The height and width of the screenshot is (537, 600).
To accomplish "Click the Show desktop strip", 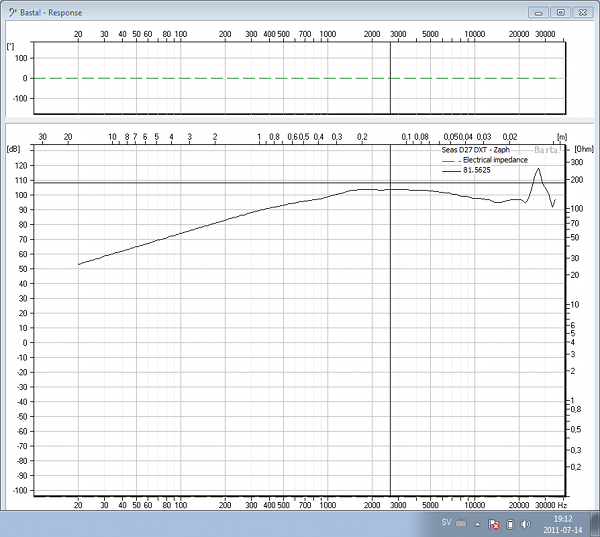I will click(596, 524).
